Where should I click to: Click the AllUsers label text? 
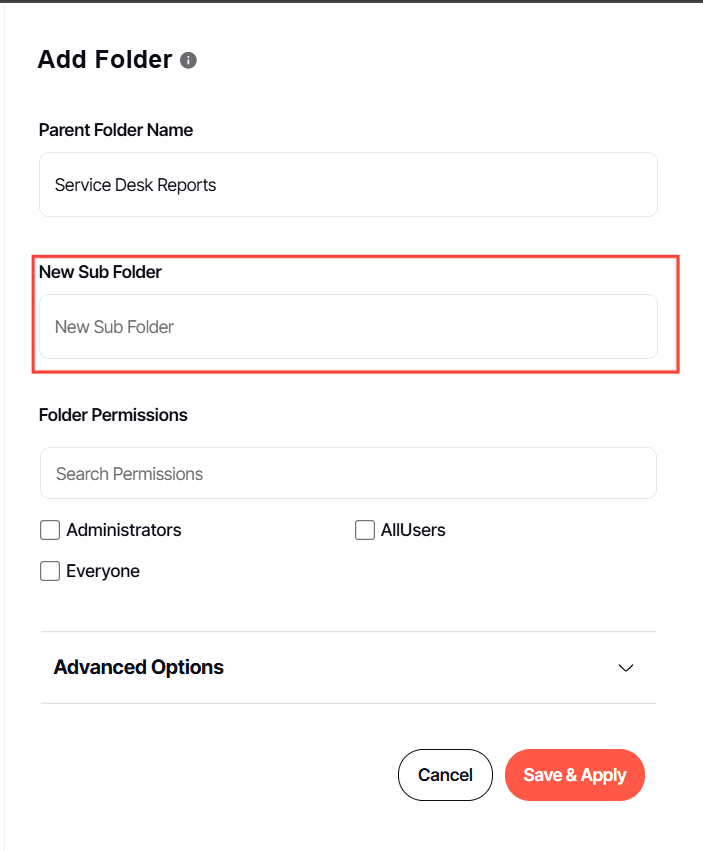coord(413,530)
